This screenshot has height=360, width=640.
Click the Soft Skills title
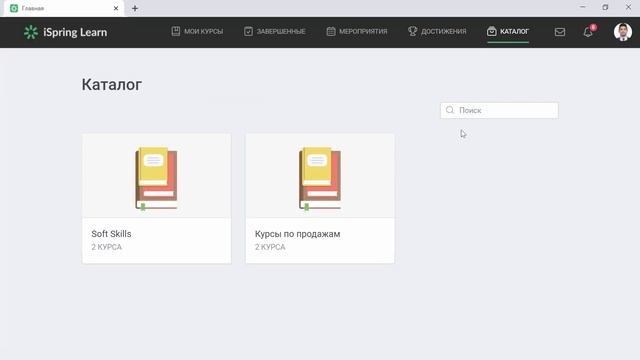click(x=111, y=234)
